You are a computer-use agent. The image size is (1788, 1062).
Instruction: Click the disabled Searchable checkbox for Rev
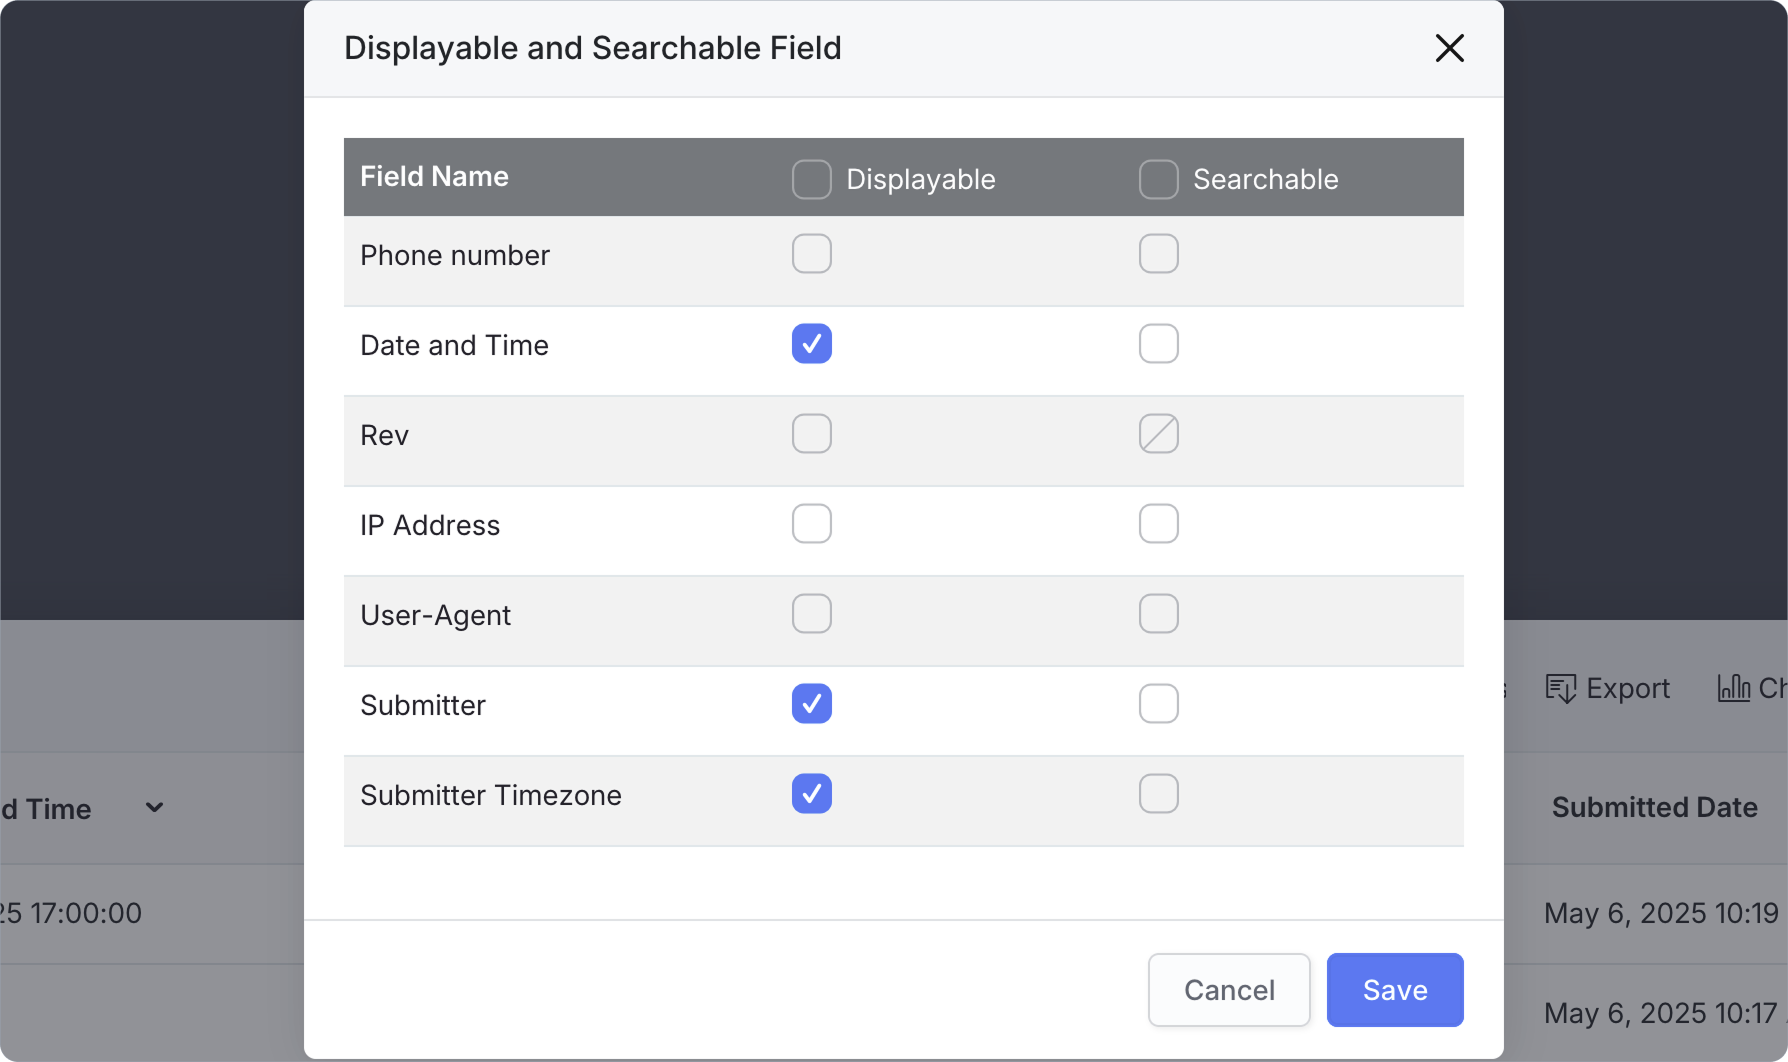(x=1159, y=434)
